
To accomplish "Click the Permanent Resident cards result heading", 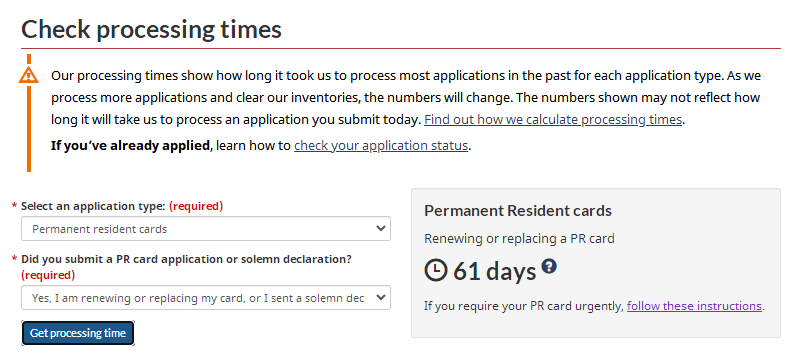I will tap(518, 211).
